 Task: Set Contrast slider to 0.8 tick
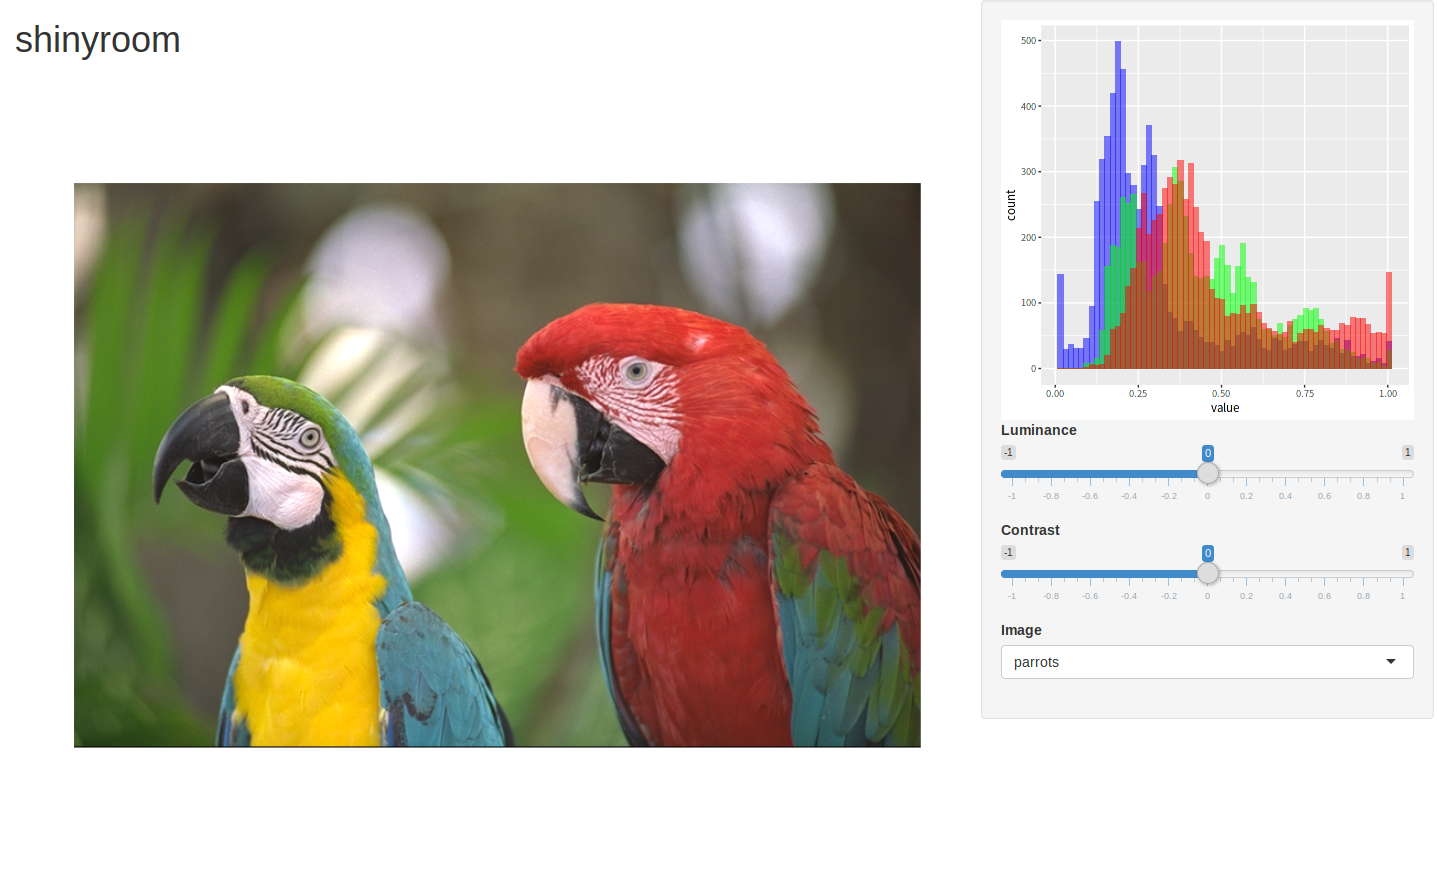tap(1363, 574)
